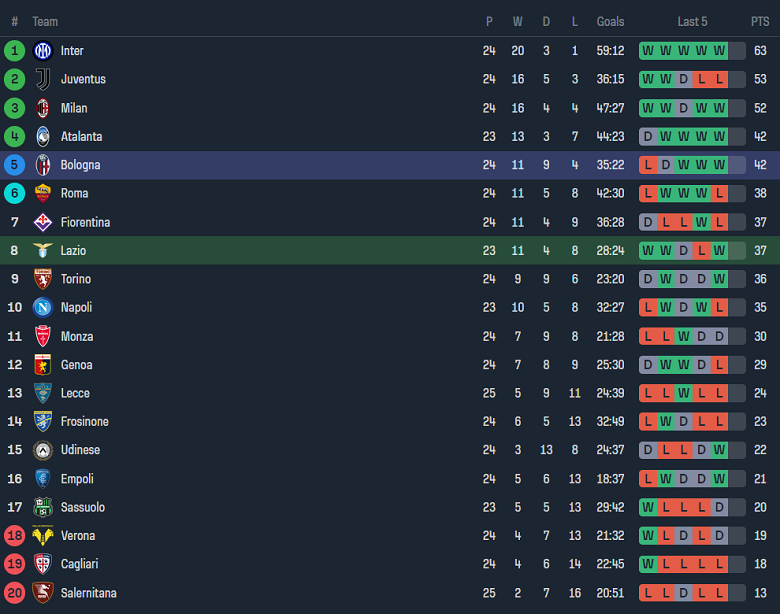The image size is (780, 614).
Task: Sort table by Goals column header
Action: (610, 21)
